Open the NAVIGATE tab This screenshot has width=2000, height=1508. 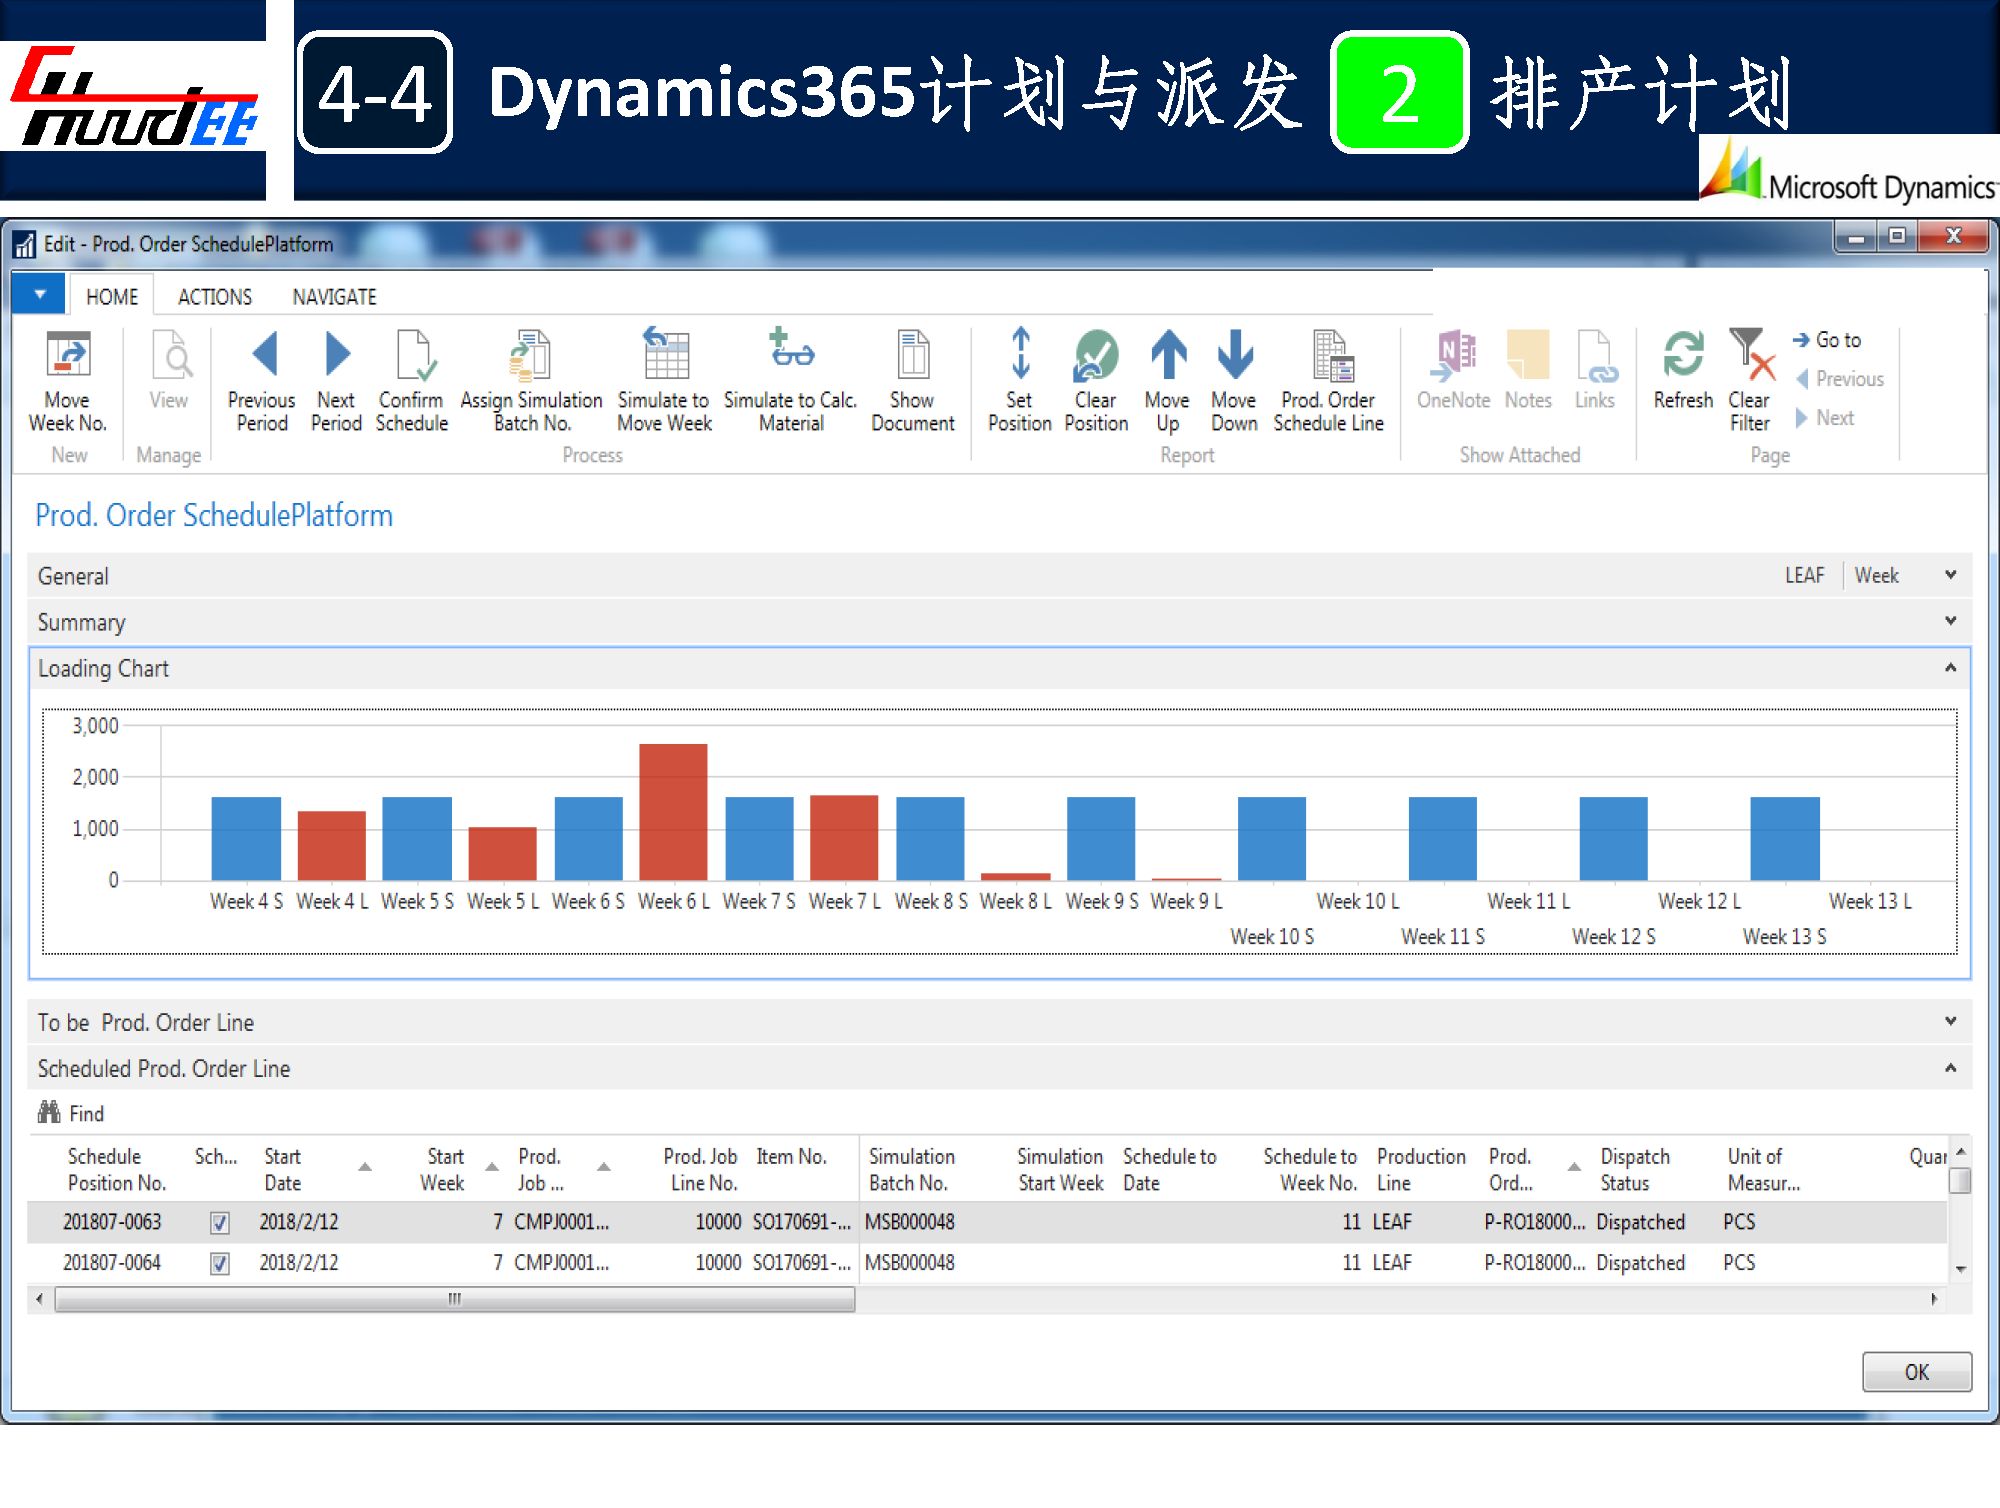click(334, 297)
